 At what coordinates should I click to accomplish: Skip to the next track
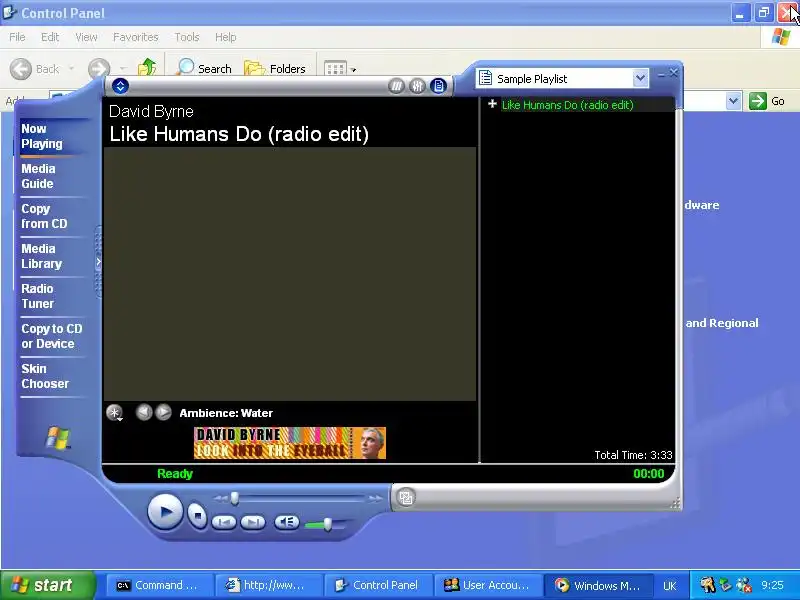point(253,522)
